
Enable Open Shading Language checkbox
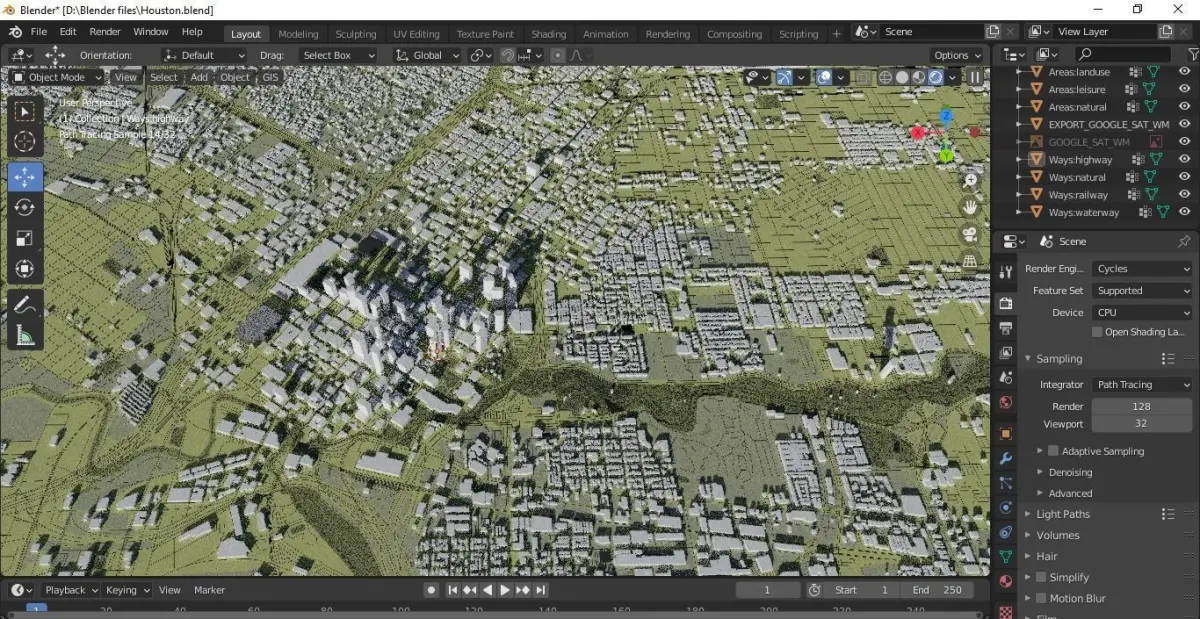pyautogui.click(x=1097, y=332)
